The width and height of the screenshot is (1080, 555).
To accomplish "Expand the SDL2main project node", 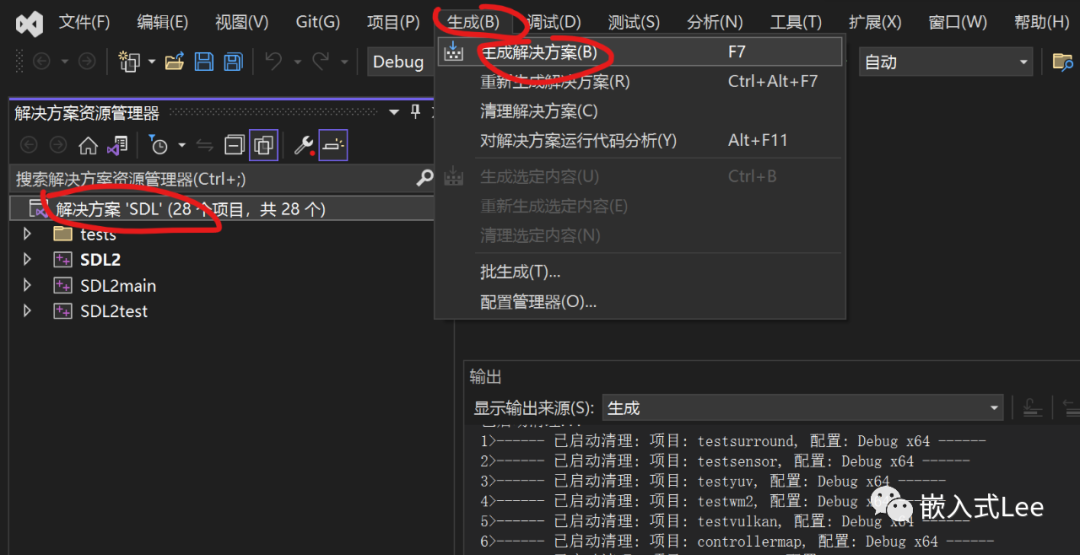I will pos(28,285).
